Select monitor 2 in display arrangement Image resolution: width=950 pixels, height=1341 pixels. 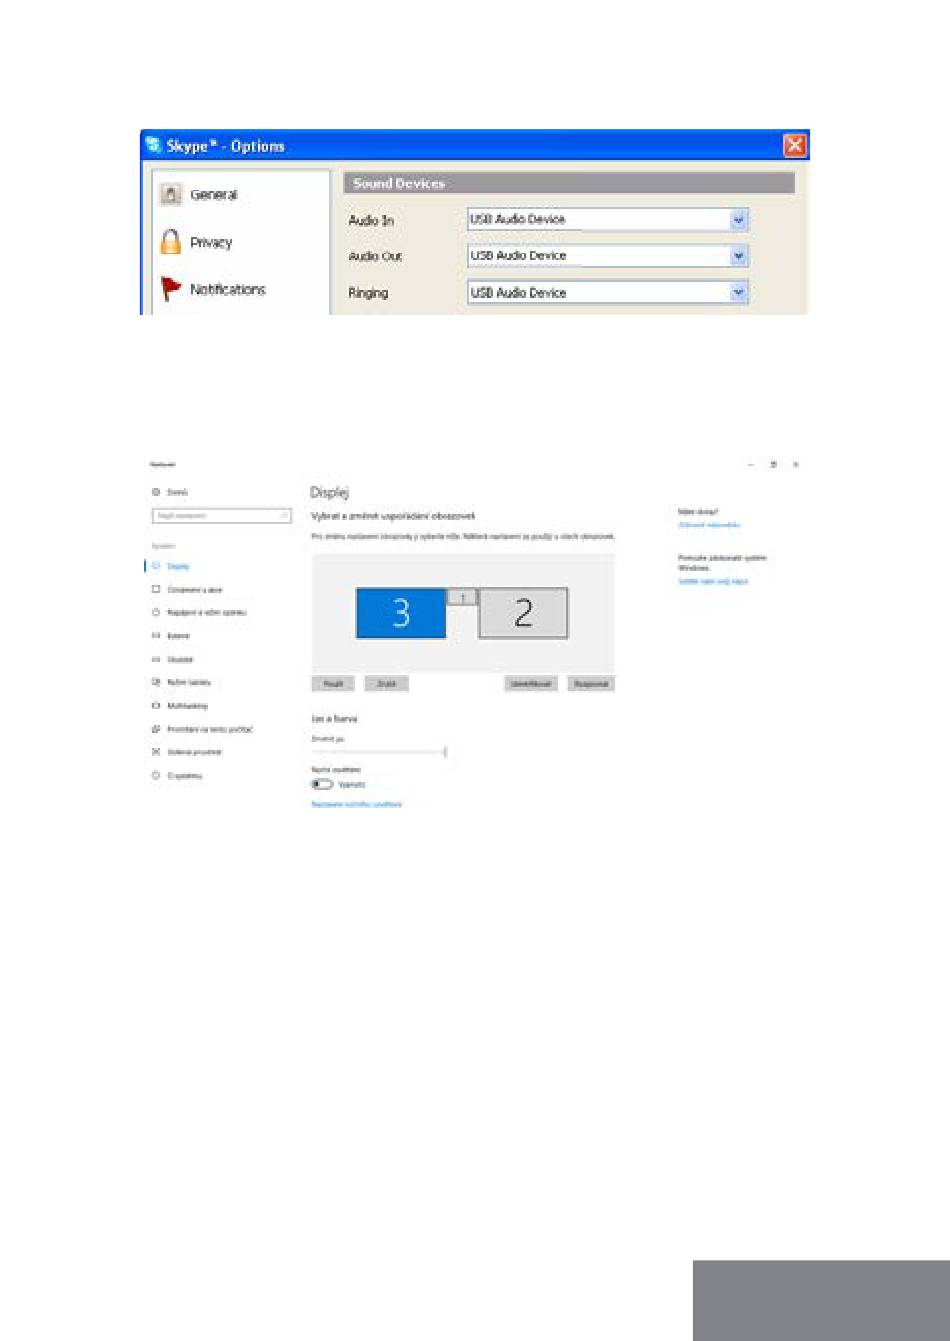[523, 613]
